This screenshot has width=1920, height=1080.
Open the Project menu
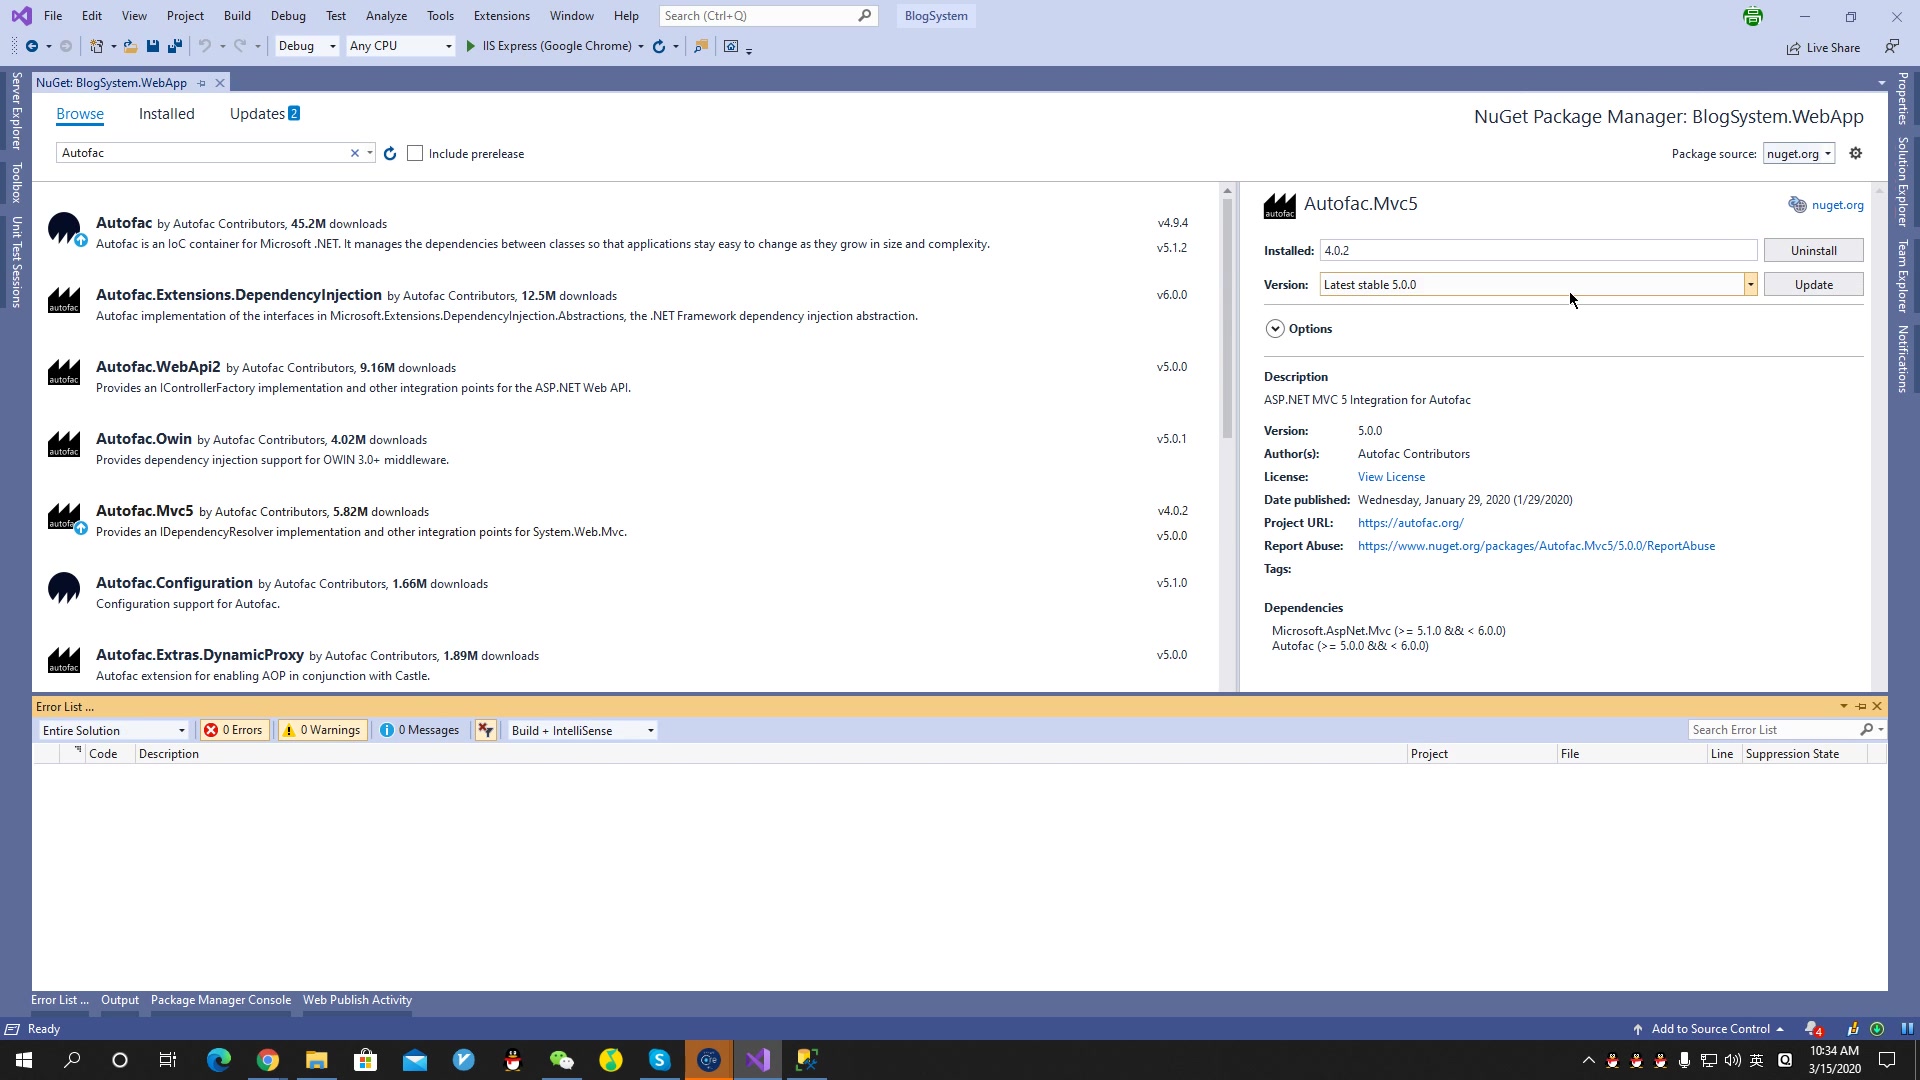tap(185, 16)
